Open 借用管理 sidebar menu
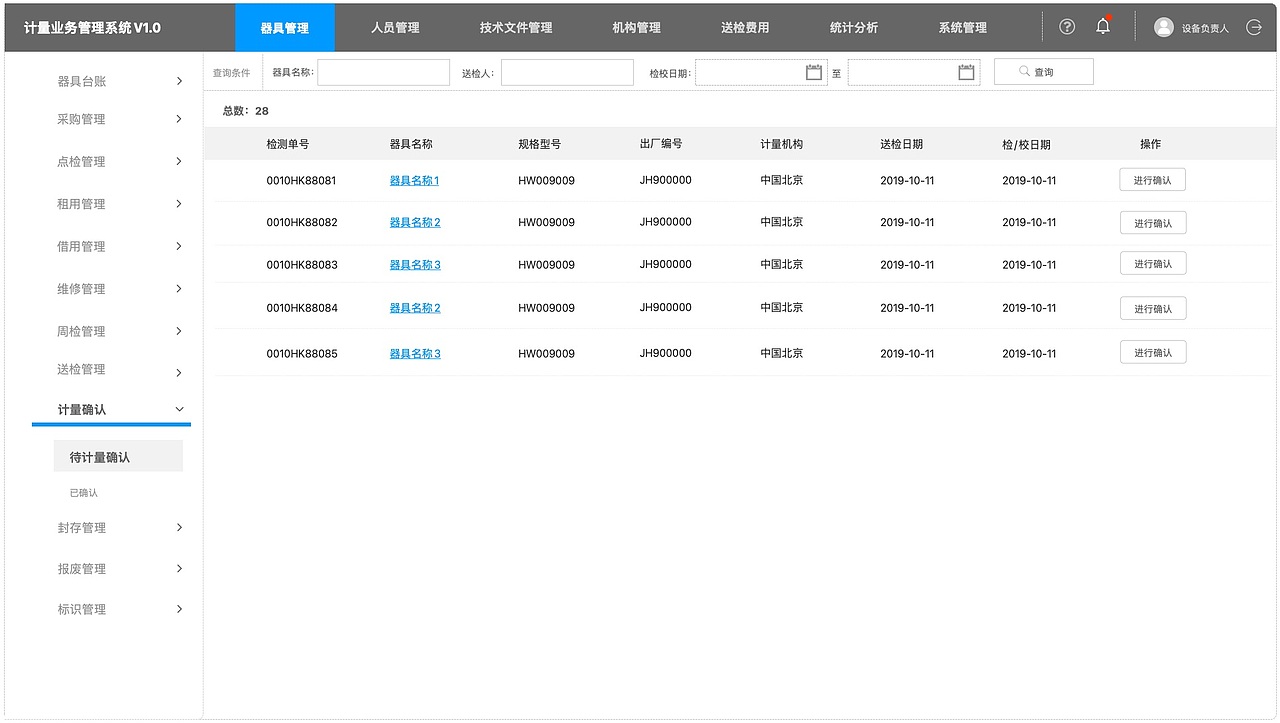This screenshot has width=1280, height=723. tap(81, 246)
